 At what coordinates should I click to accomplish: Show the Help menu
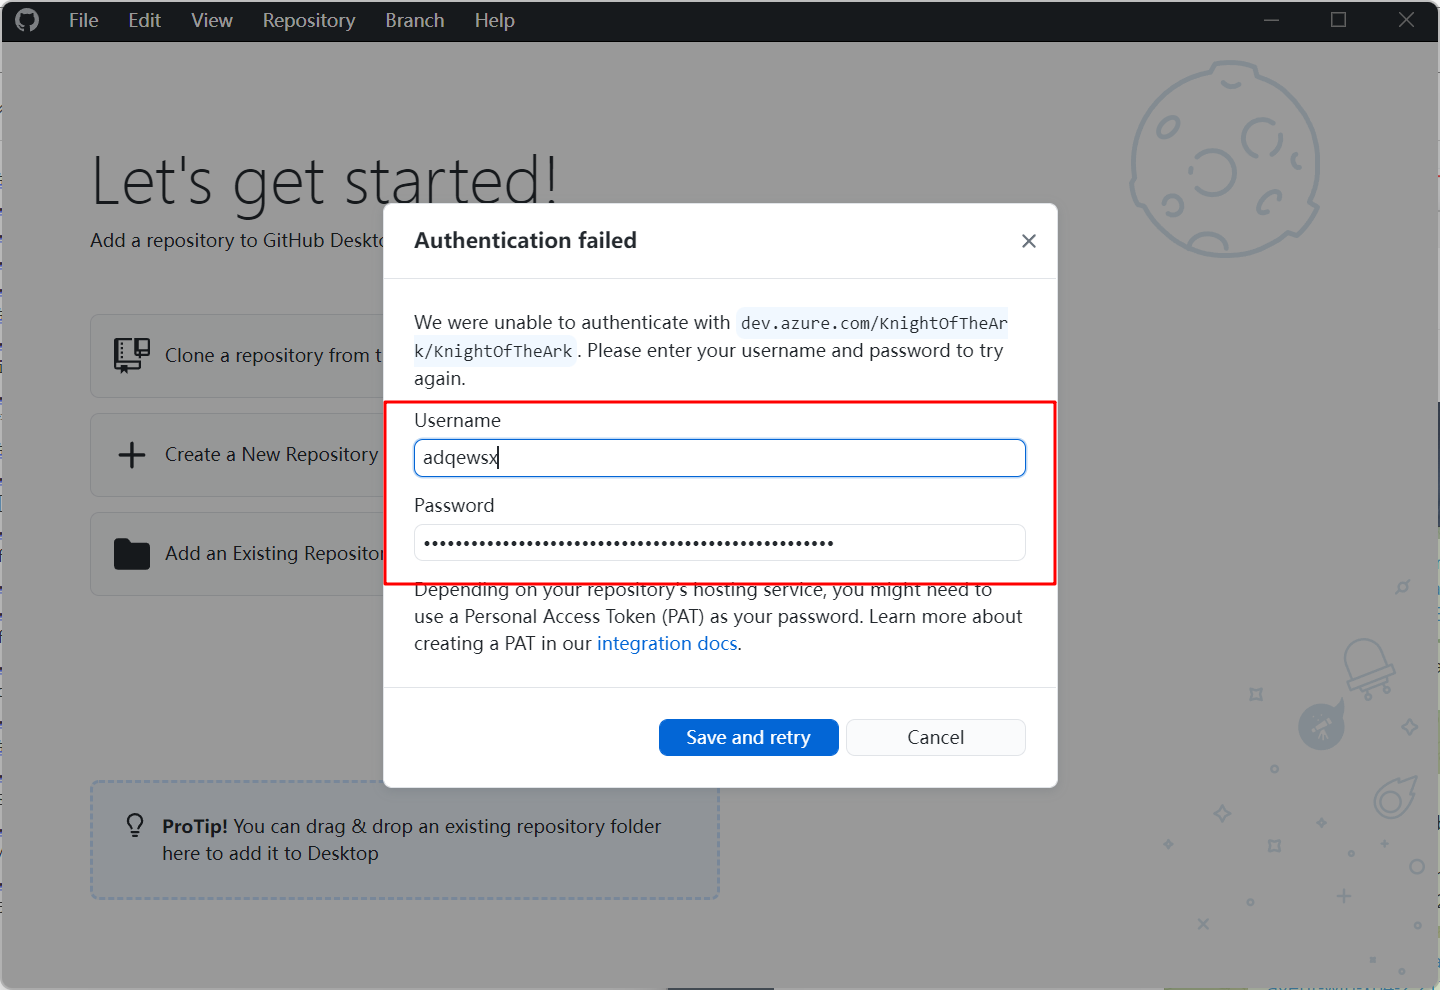[x=494, y=20]
